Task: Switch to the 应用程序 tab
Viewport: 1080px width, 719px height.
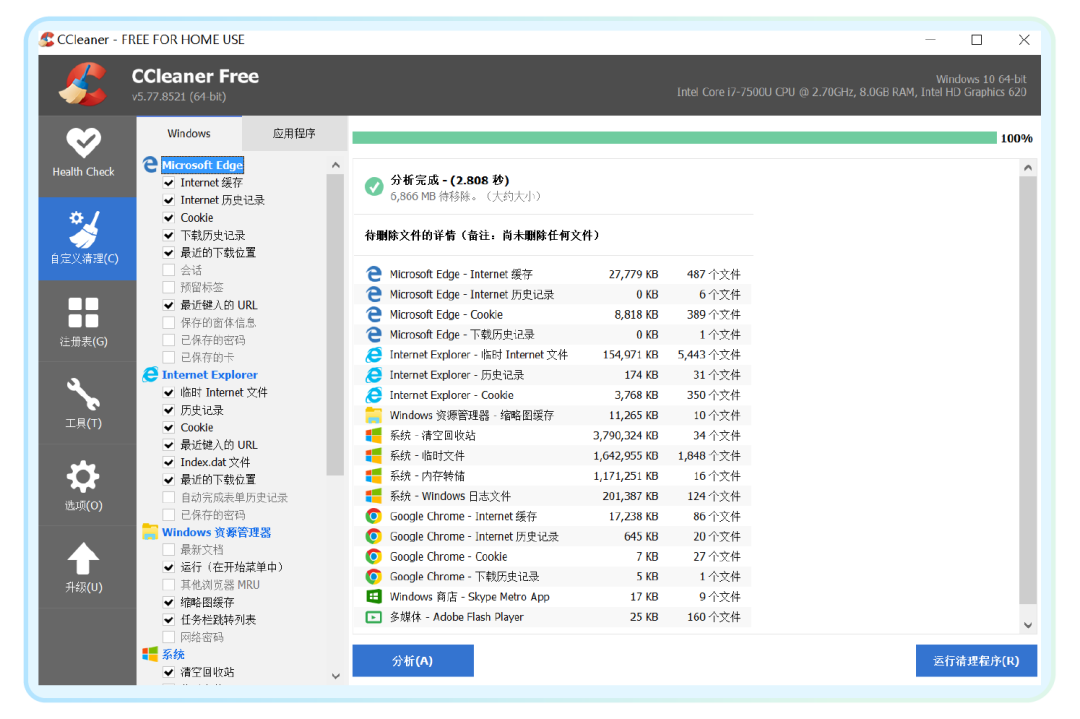Action: click(x=294, y=132)
